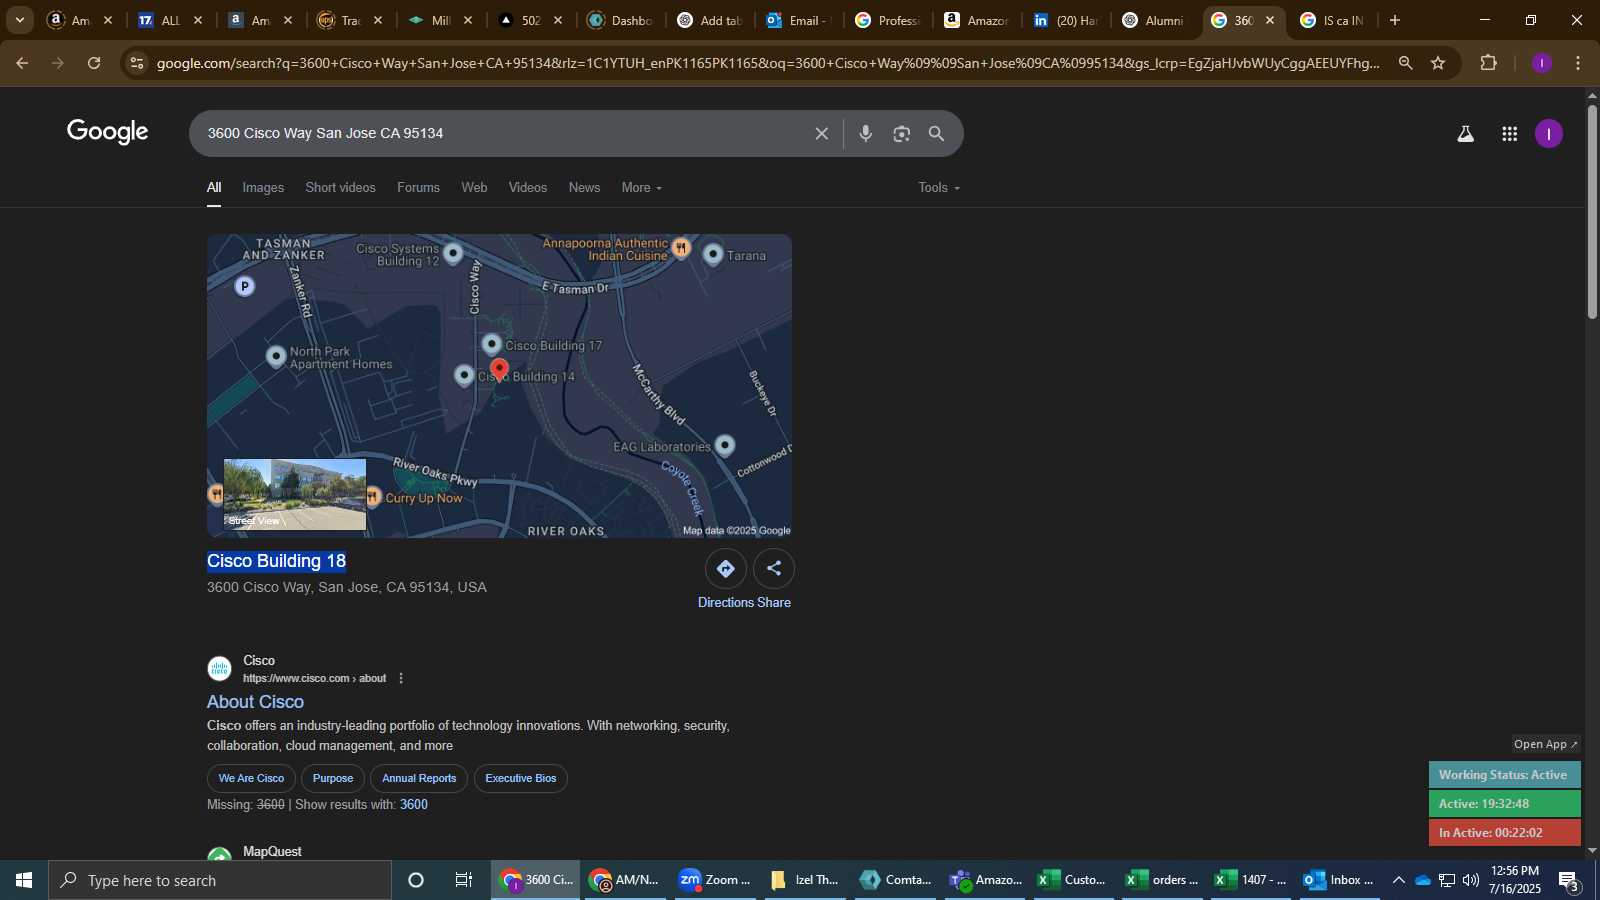Open the Tools dropdown
This screenshot has height=900, width=1600.
(939, 187)
